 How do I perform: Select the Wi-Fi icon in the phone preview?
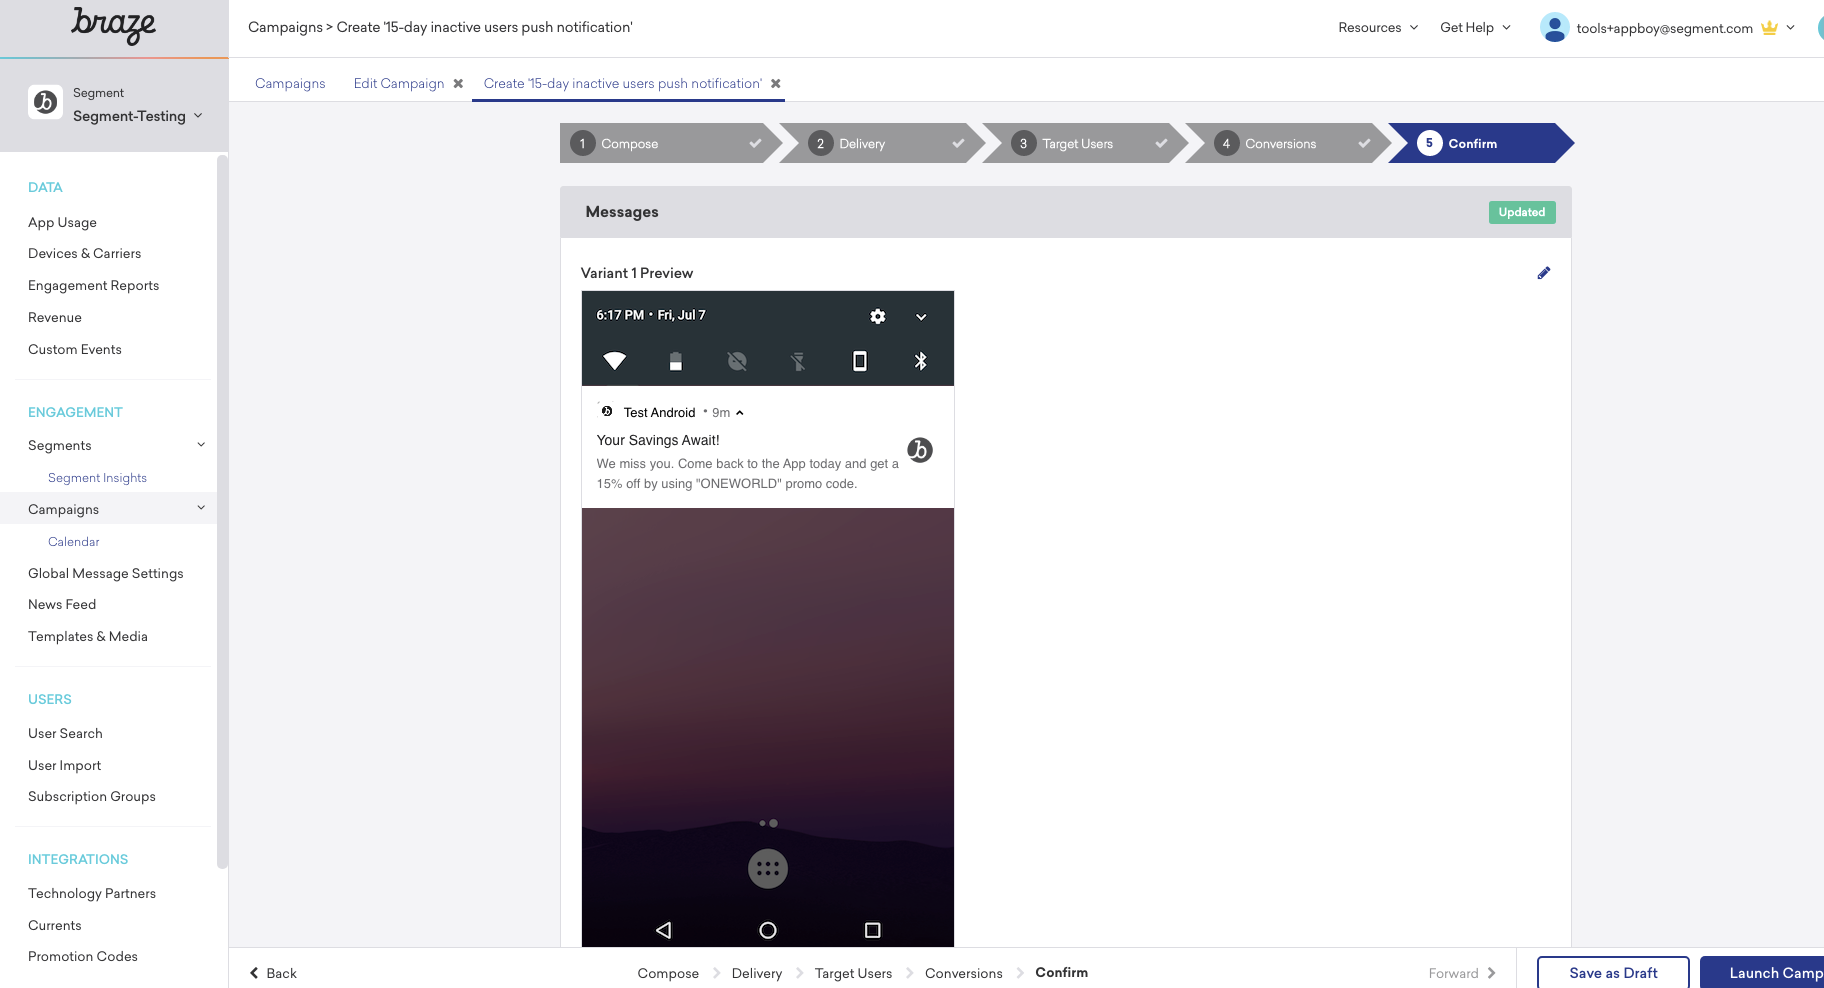click(x=614, y=361)
